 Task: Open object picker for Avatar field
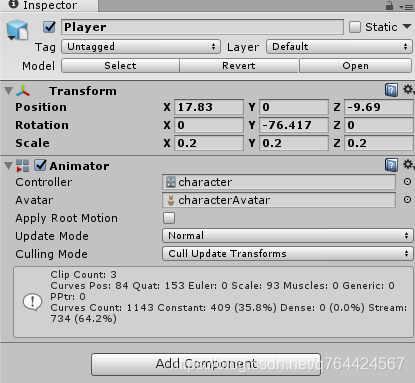(407, 200)
